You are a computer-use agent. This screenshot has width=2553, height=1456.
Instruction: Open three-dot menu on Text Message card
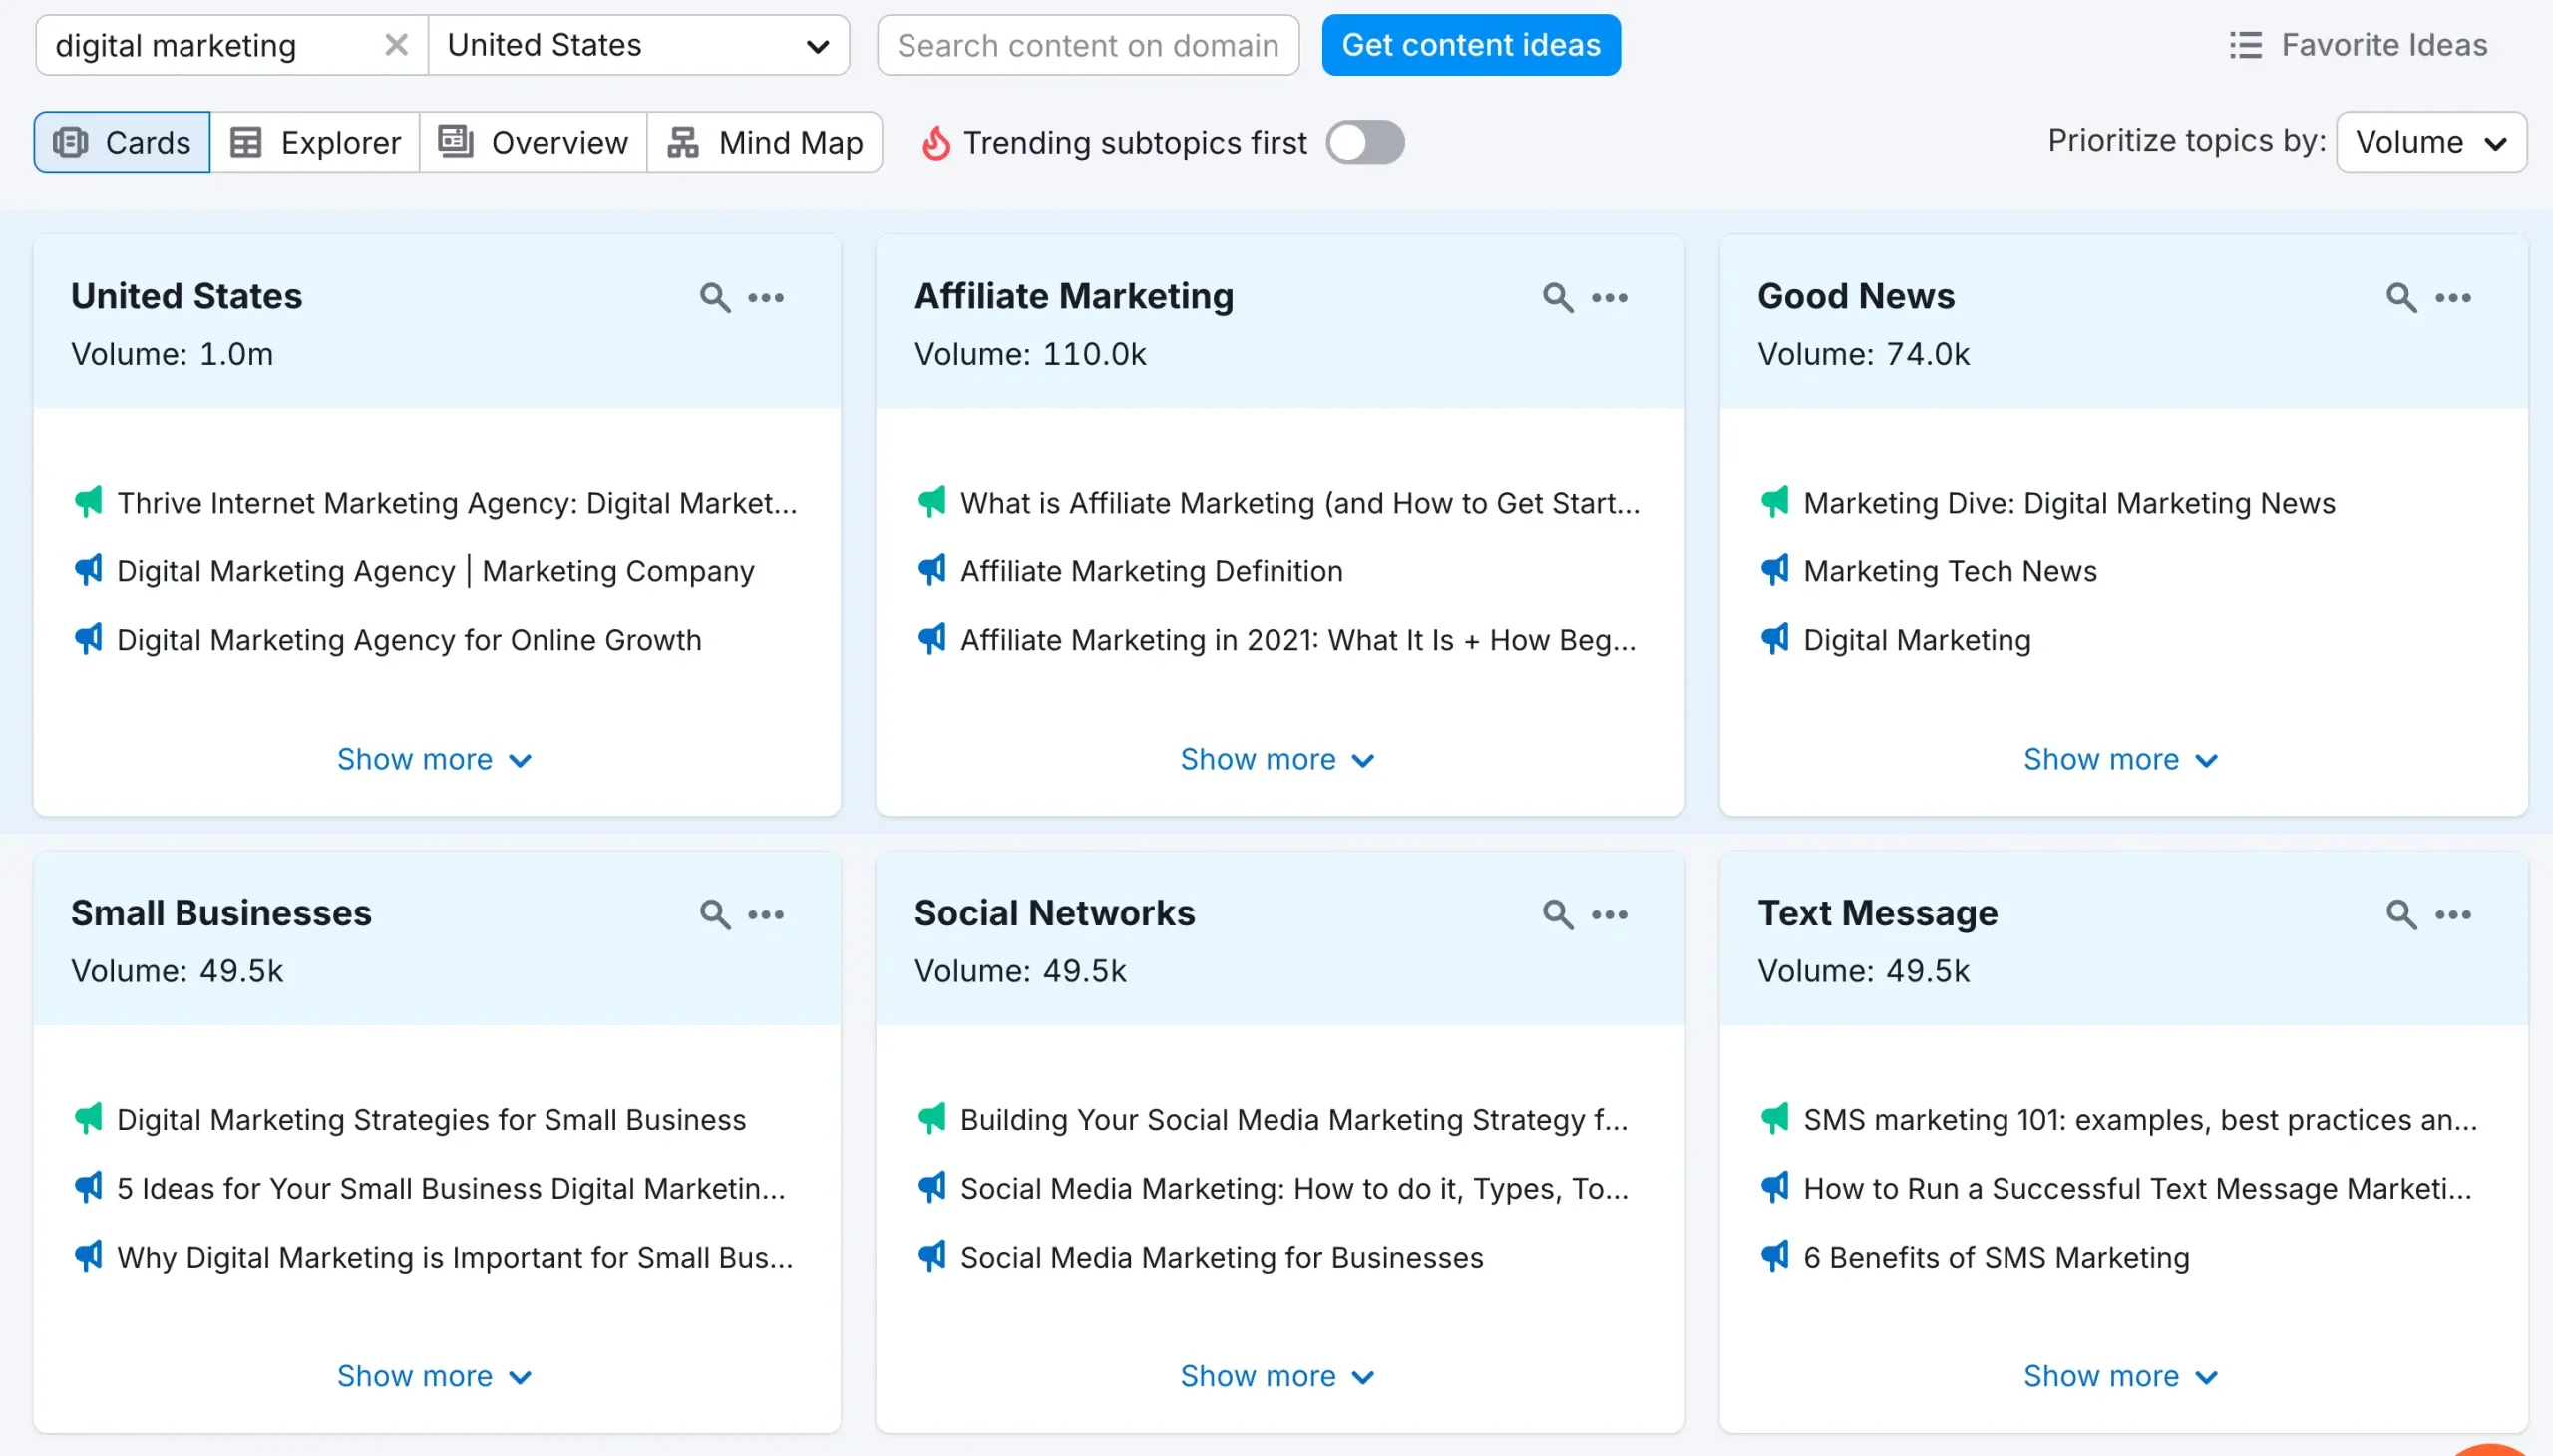coord(2452,914)
